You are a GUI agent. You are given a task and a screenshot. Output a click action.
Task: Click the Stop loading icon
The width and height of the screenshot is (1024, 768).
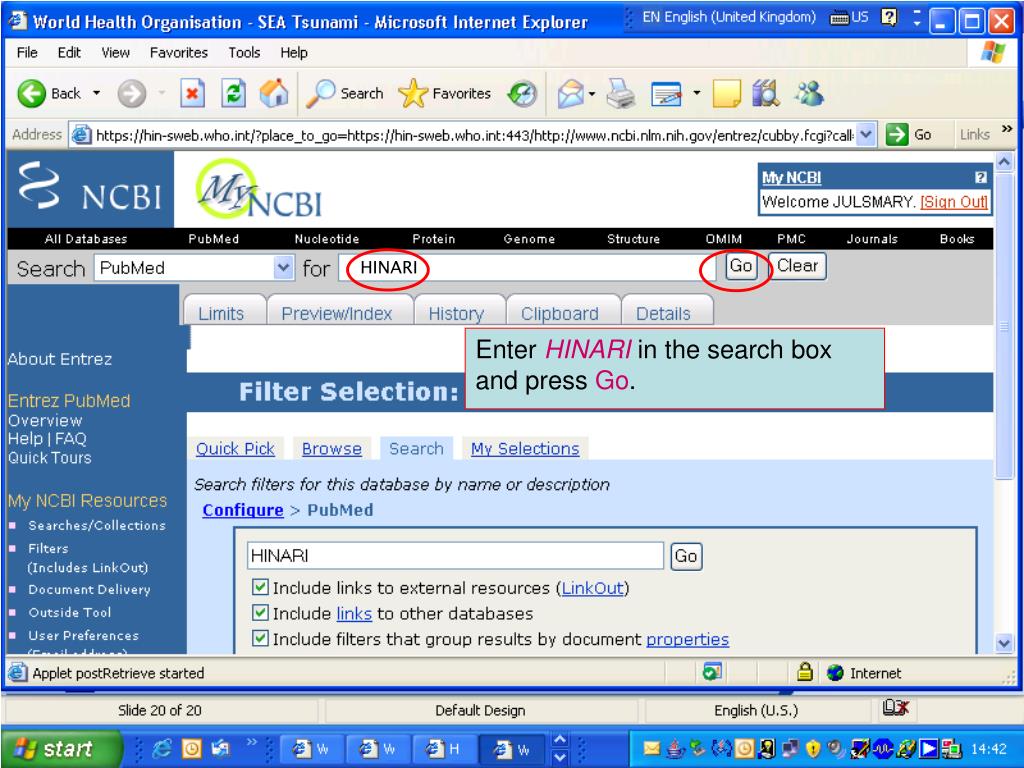(x=192, y=94)
